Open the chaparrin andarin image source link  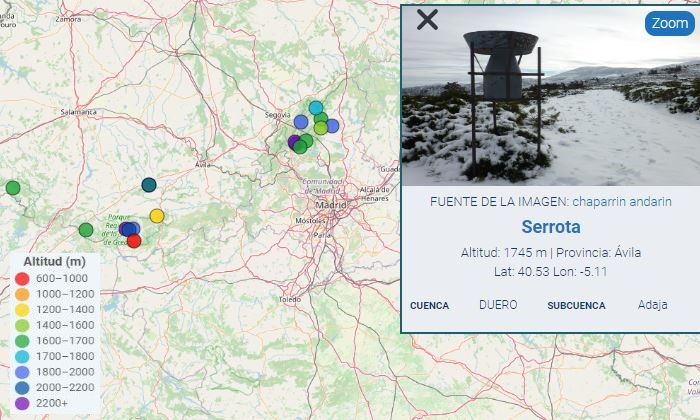click(x=622, y=202)
